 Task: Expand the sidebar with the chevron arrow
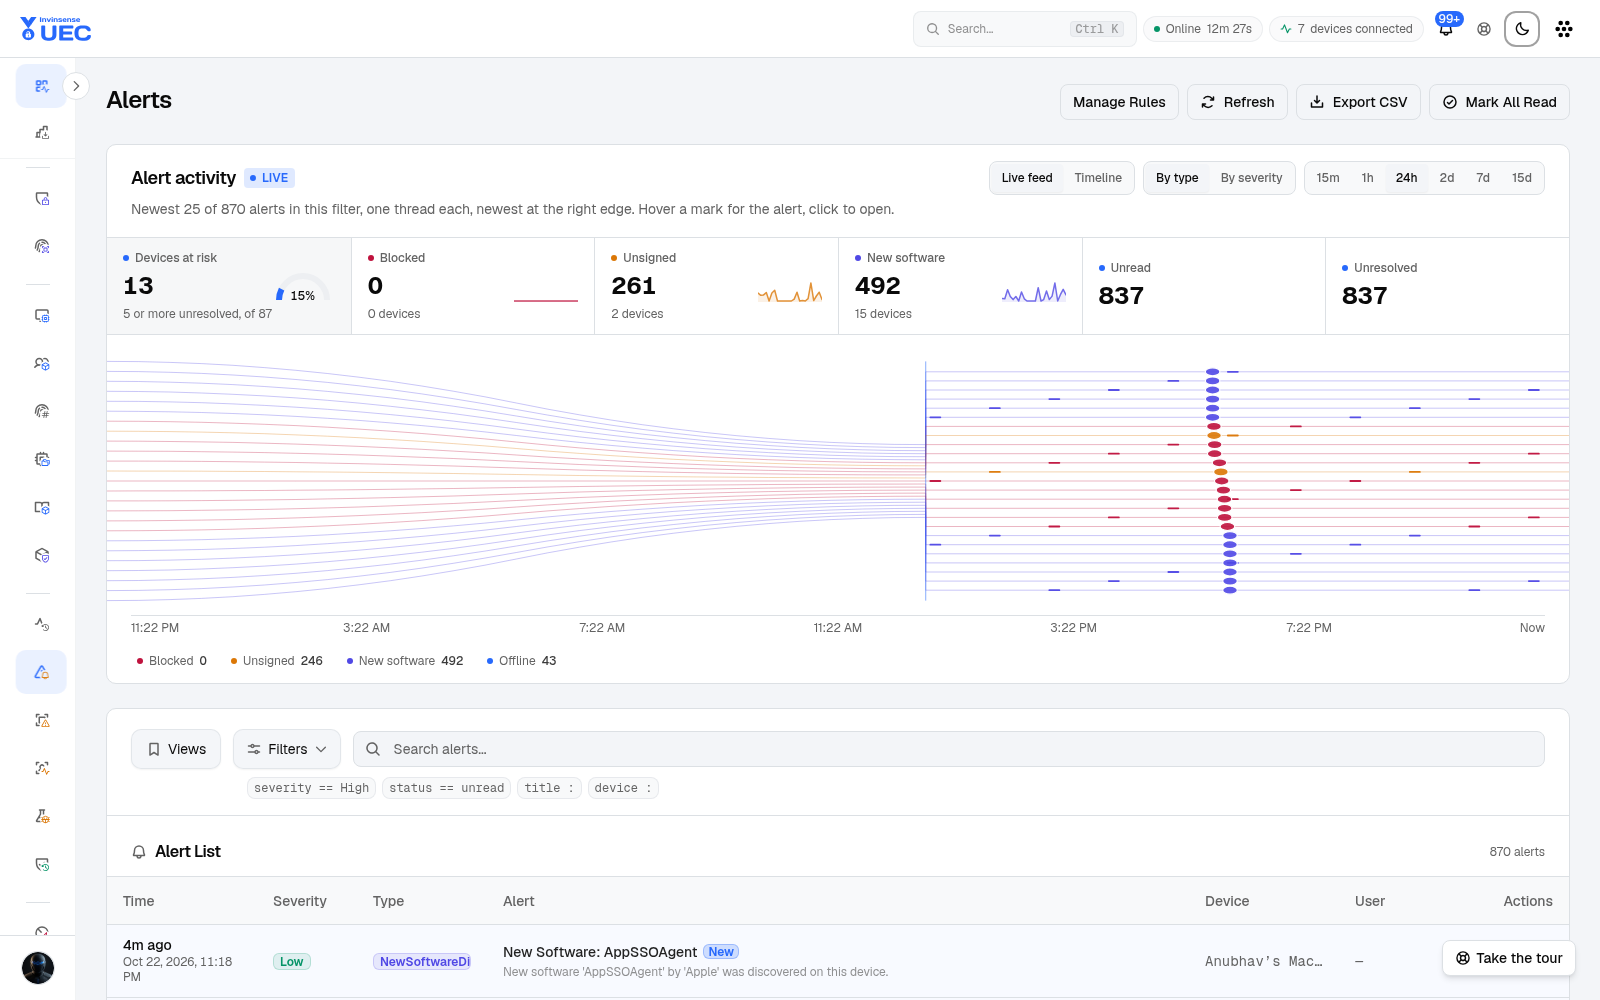76,86
